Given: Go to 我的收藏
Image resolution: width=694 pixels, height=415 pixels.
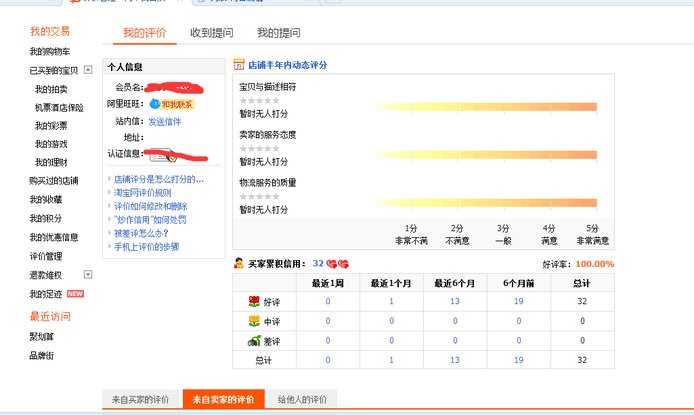Looking at the screenshot, I should pyautogui.click(x=46, y=200).
